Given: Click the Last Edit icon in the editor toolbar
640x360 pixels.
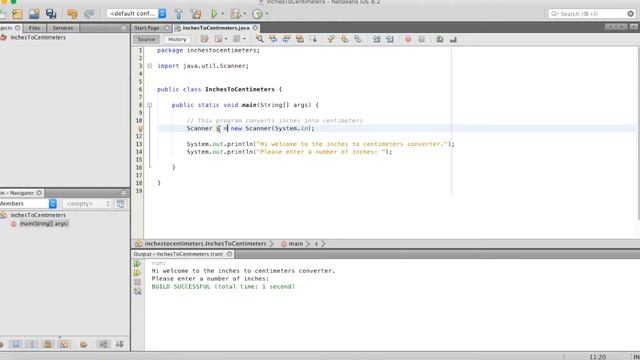Looking at the screenshot, I should coord(204,39).
